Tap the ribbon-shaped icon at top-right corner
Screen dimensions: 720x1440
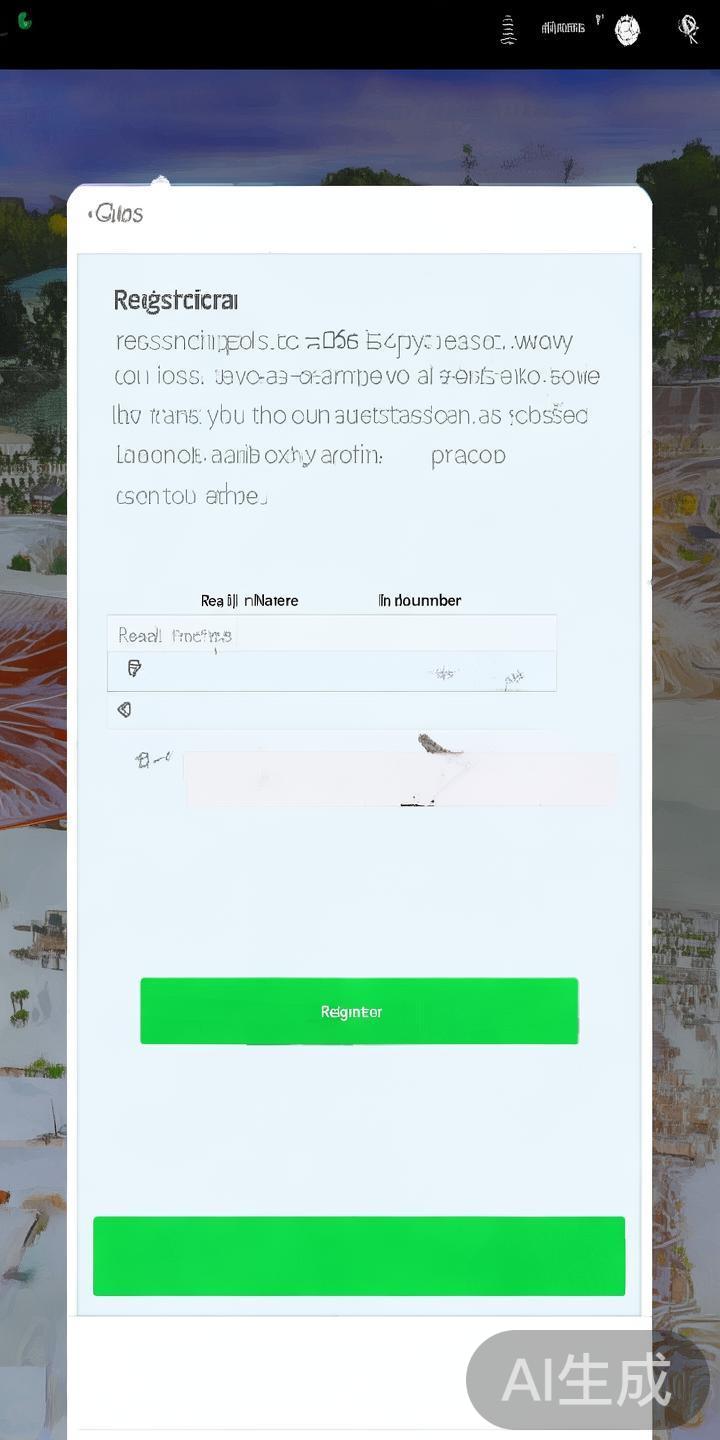coord(688,30)
